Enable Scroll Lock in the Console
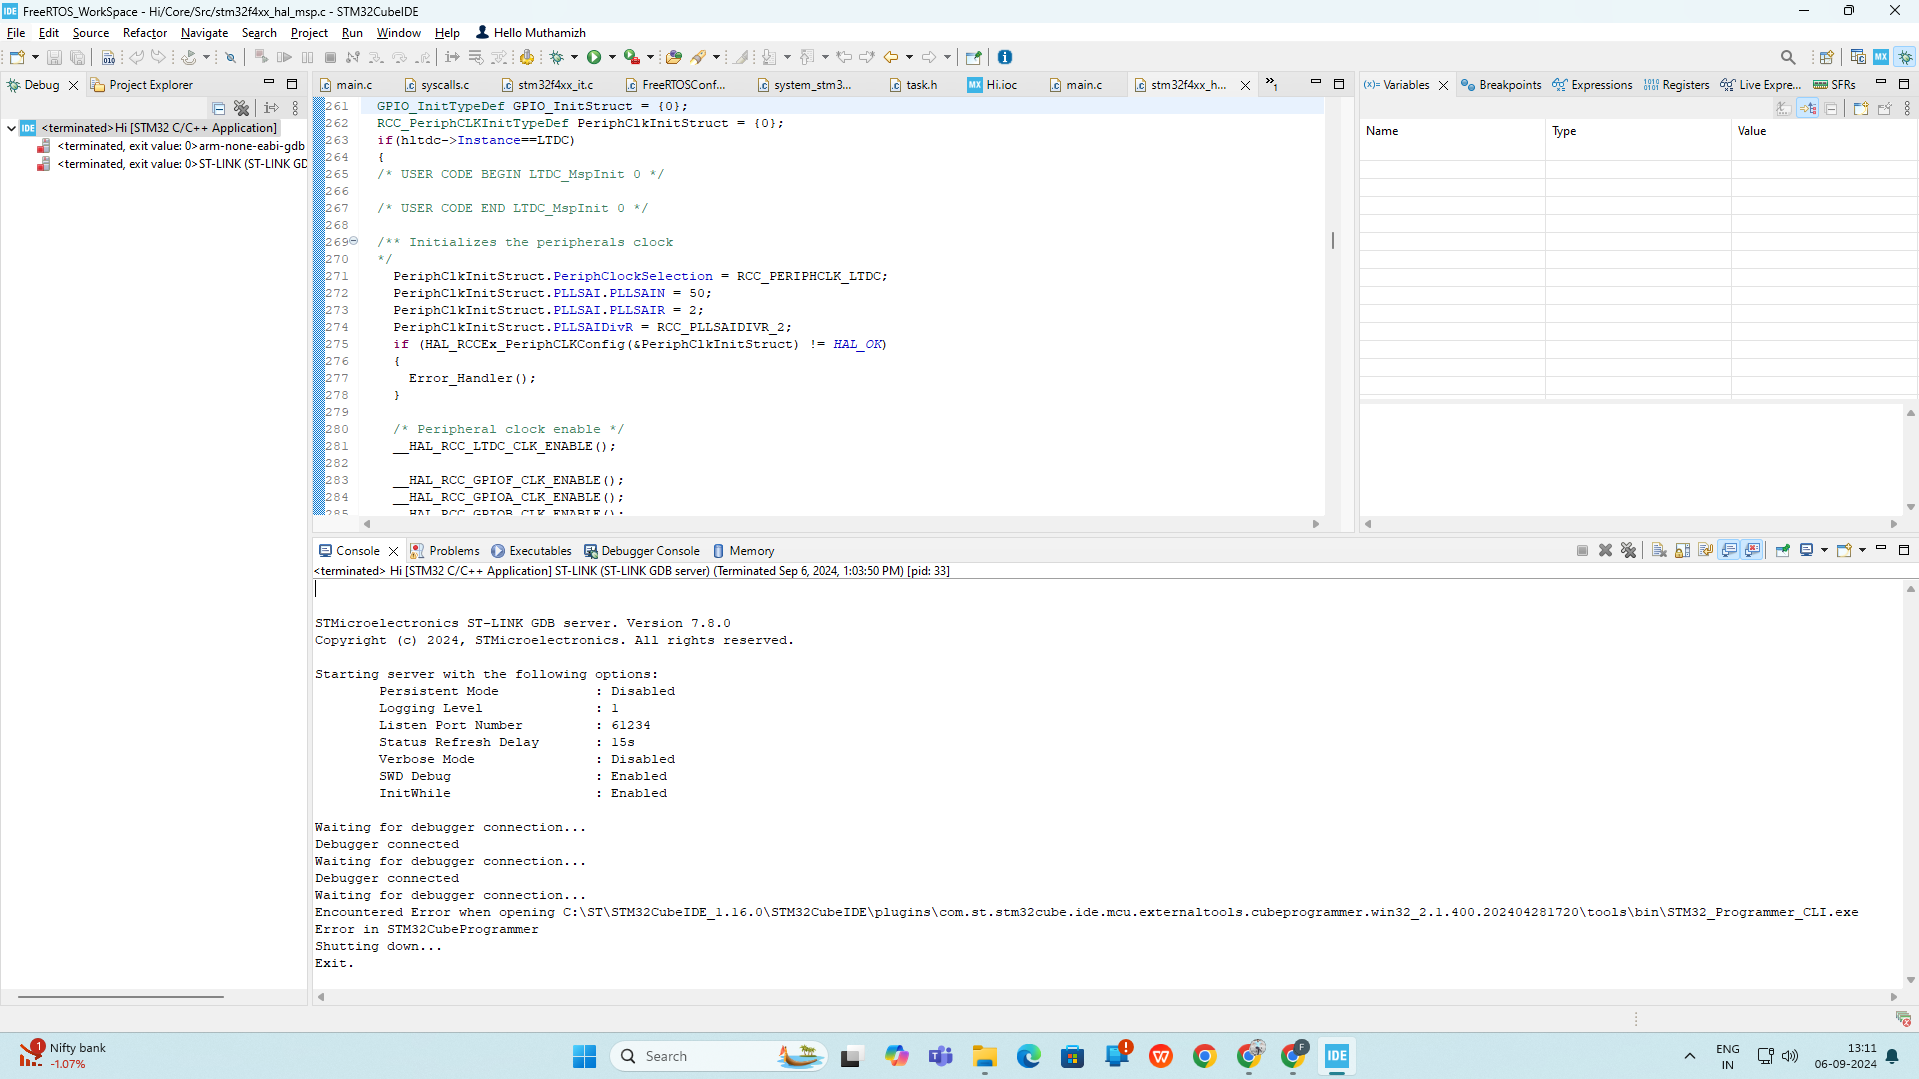 [1682, 550]
